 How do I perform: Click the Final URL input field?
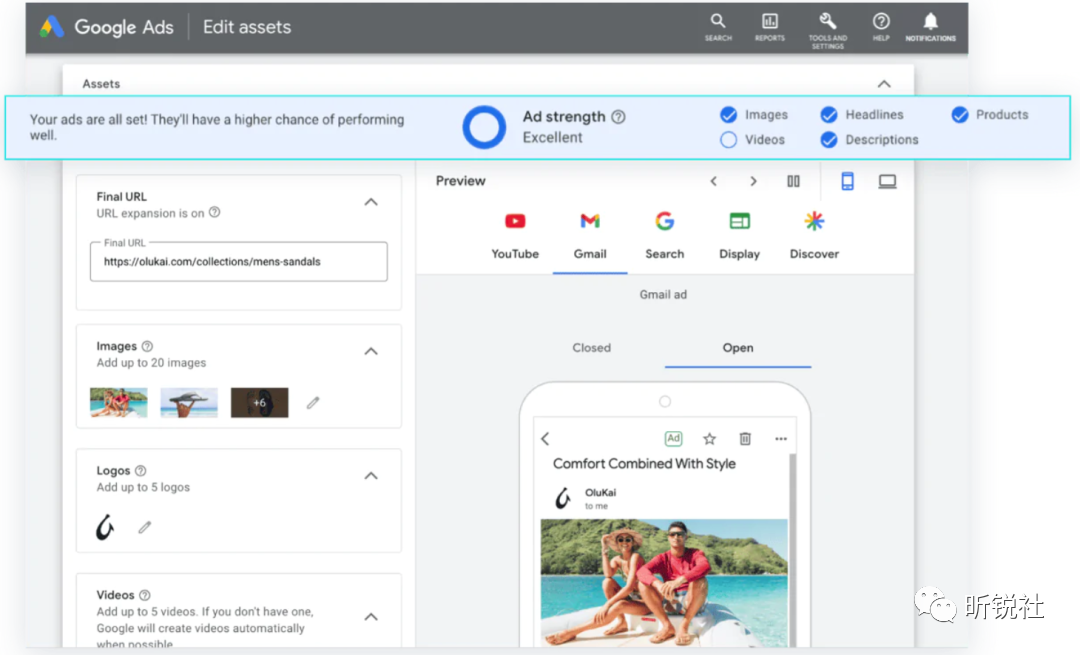click(238, 262)
